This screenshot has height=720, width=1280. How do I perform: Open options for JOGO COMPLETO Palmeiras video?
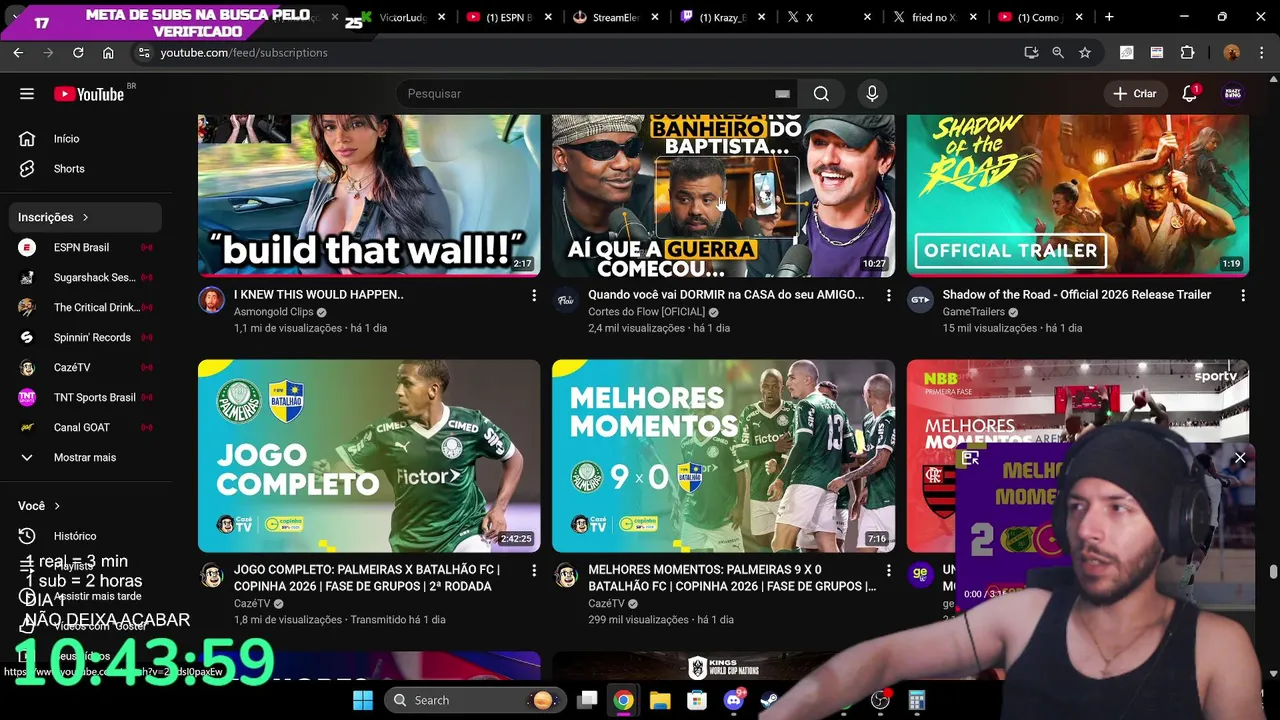(534, 571)
